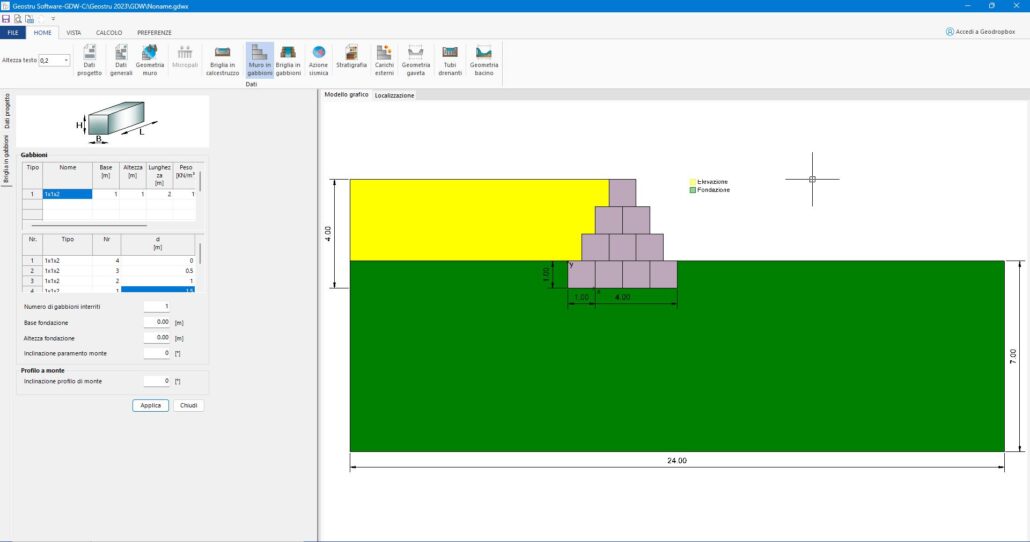The width and height of the screenshot is (1030, 542).
Task: Select the Dati progetto vertical side tab
Action: click(6, 111)
